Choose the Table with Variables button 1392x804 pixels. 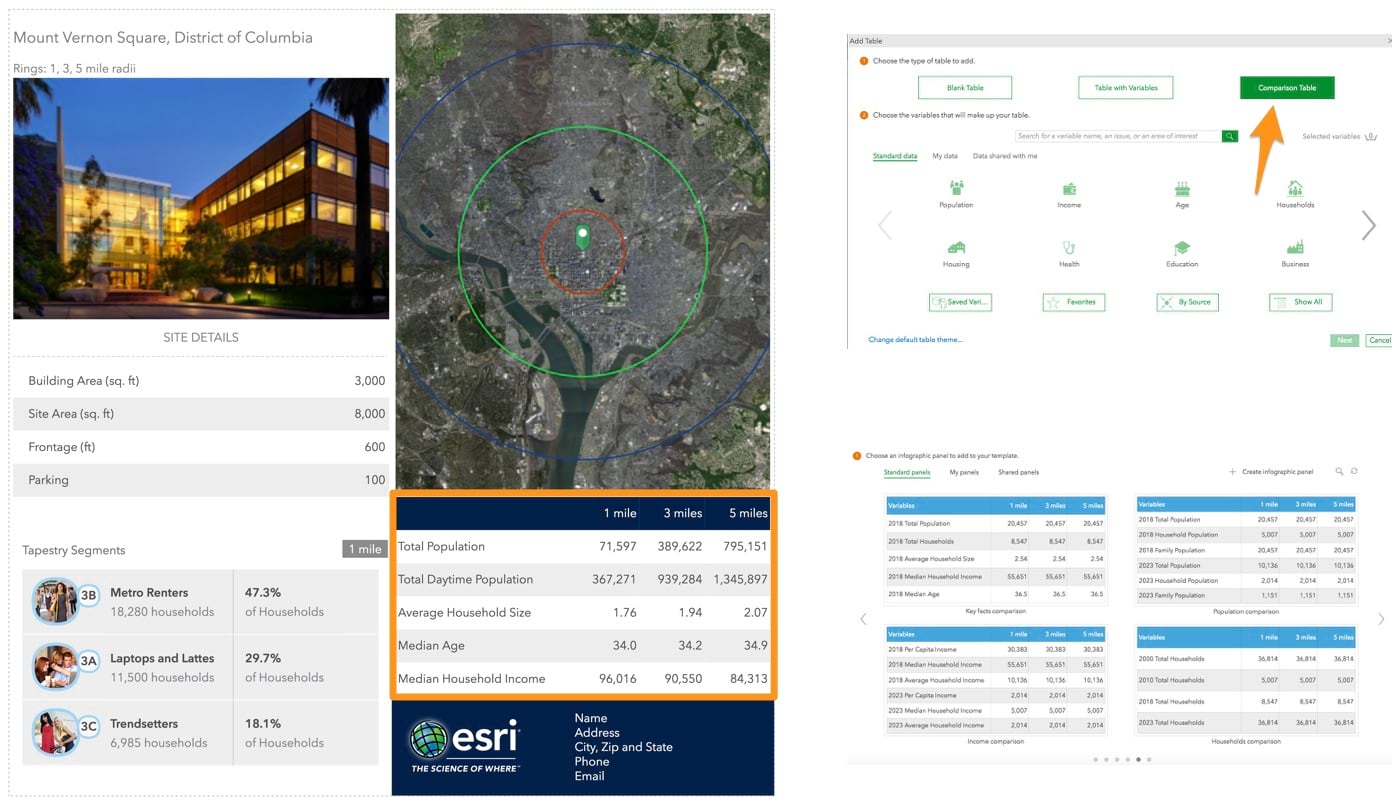[1126, 88]
